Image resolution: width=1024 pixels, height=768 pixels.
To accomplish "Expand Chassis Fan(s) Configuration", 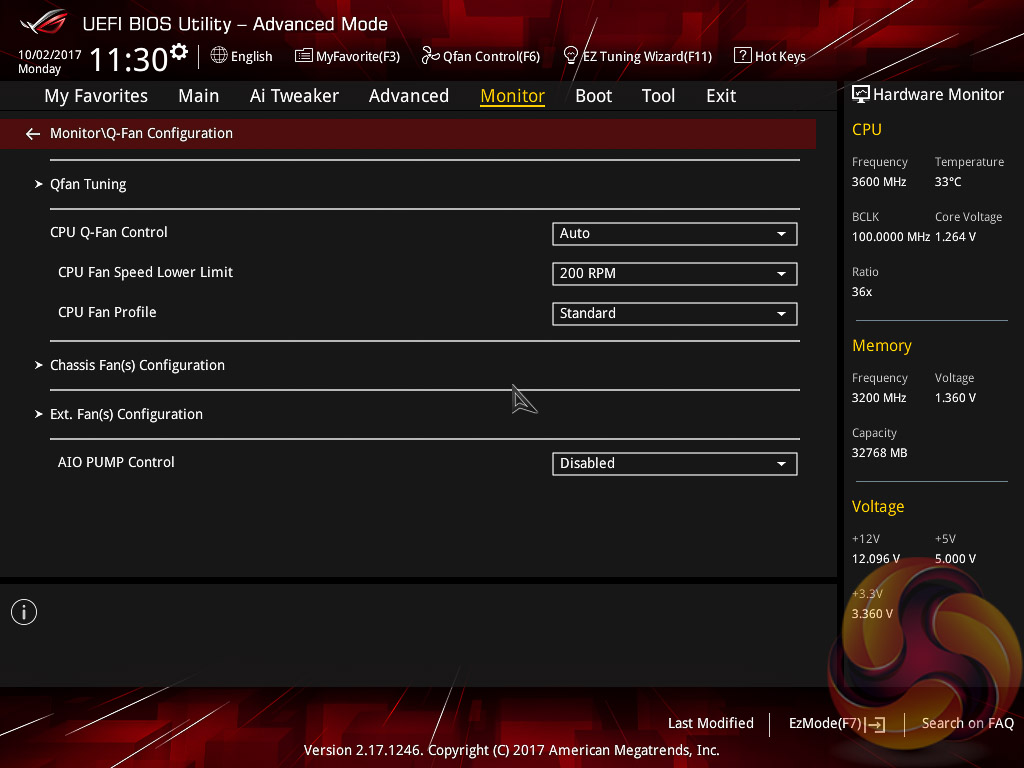I will point(137,365).
